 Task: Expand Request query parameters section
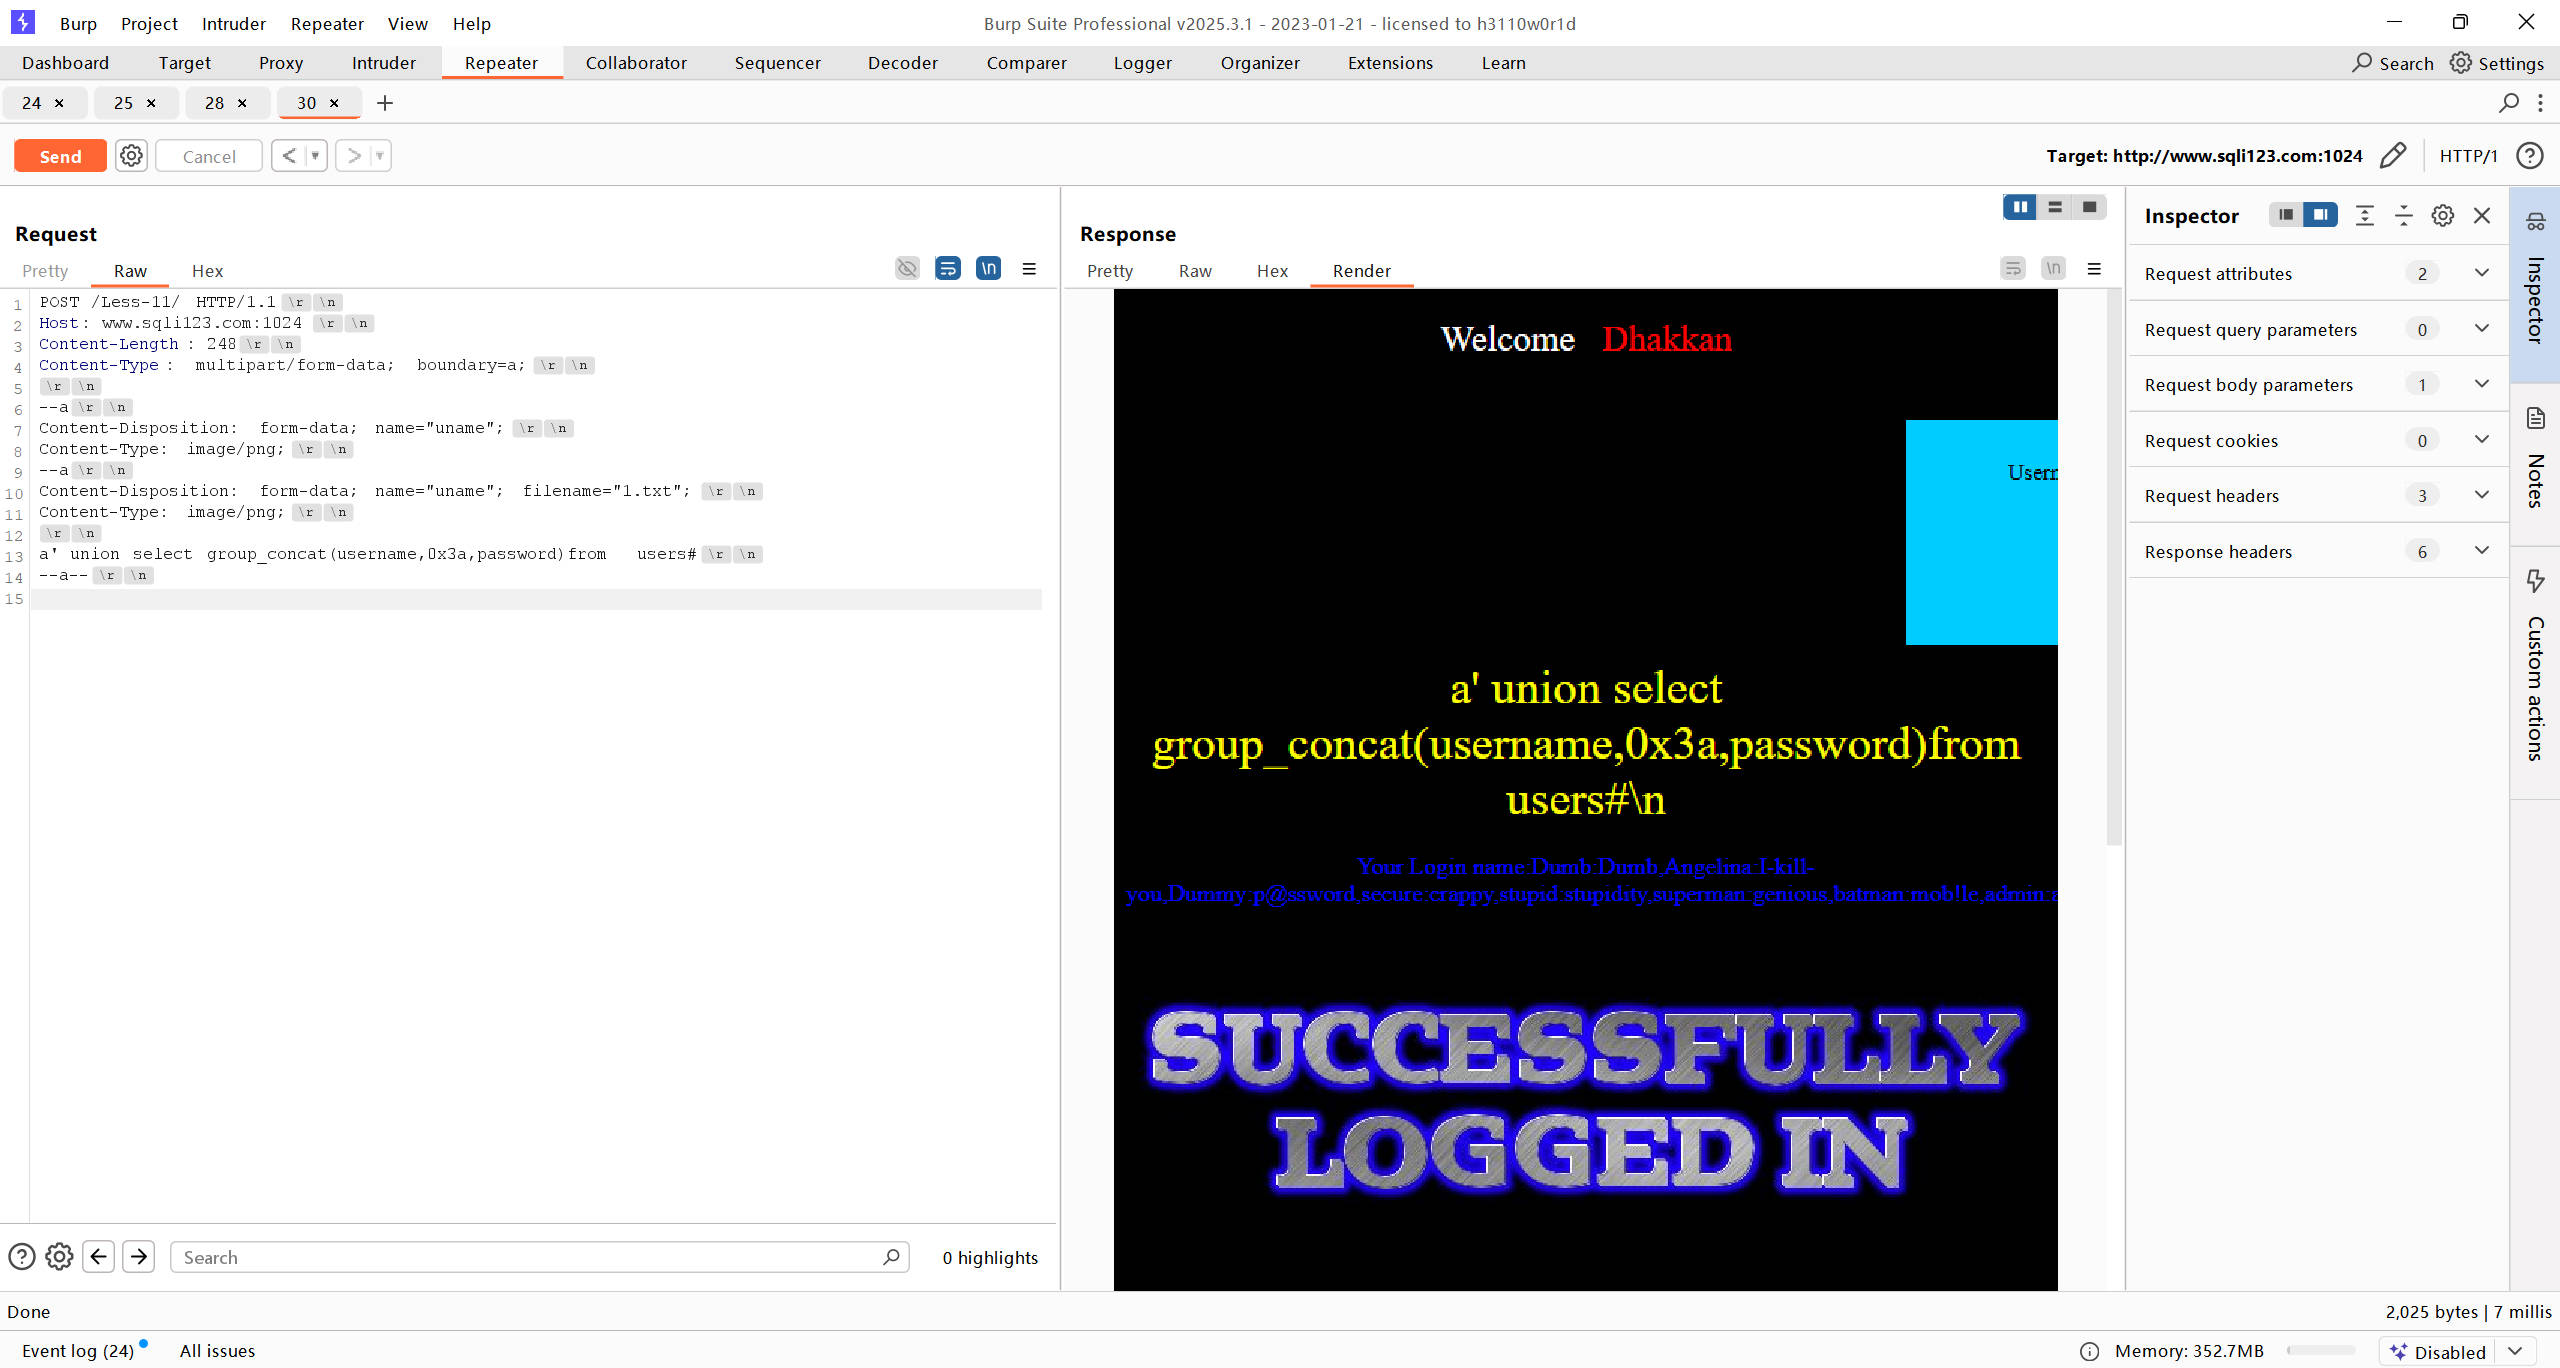click(2318, 330)
